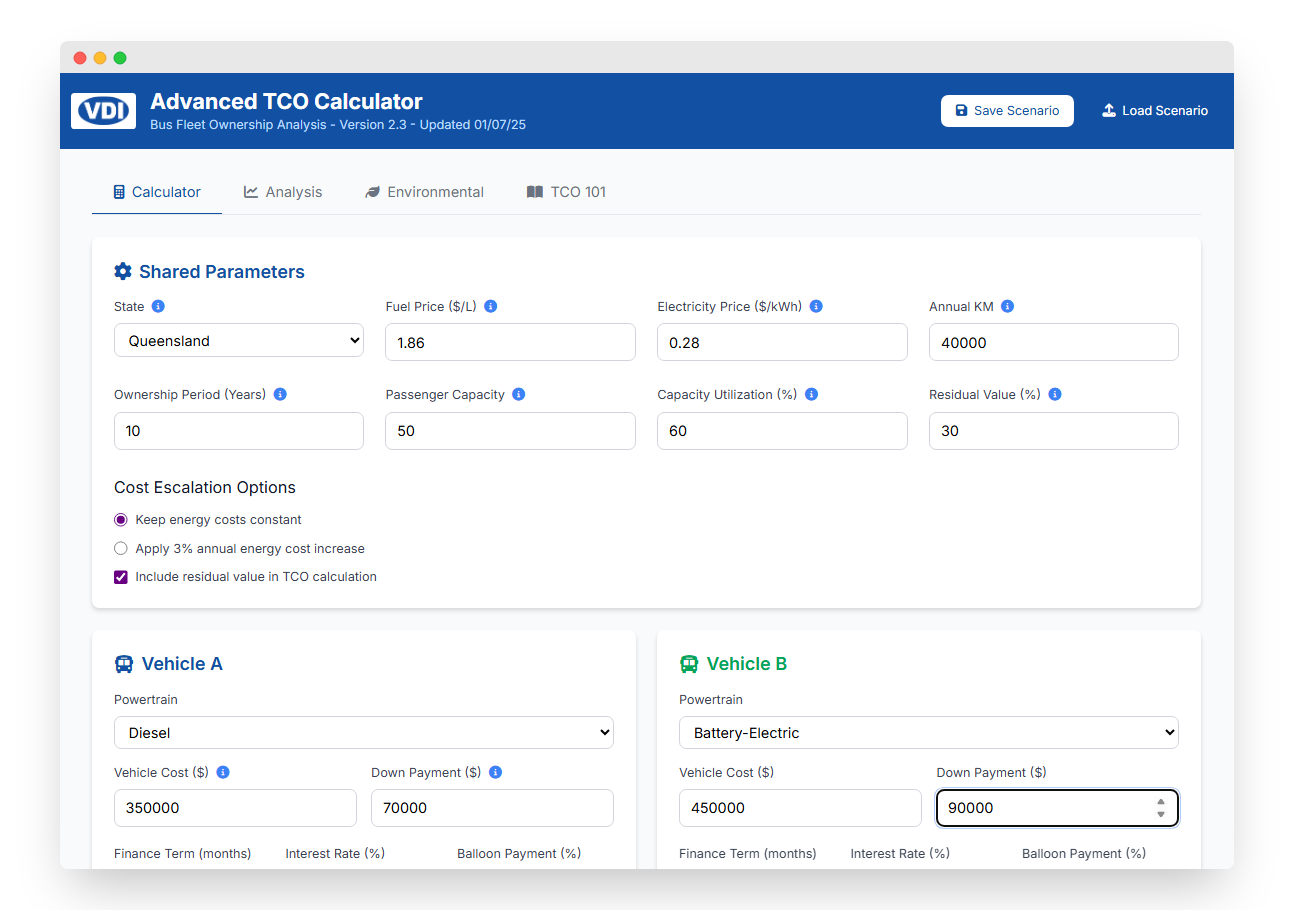Click Vehicle A Down Payment field 70000
The image size is (1294, 910).
[x=492, y=808]
